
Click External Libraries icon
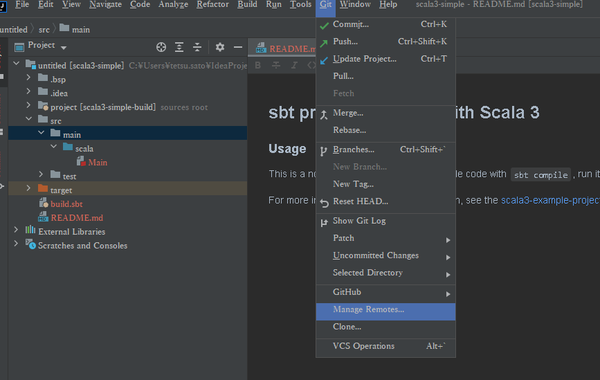tap(30, 230)
